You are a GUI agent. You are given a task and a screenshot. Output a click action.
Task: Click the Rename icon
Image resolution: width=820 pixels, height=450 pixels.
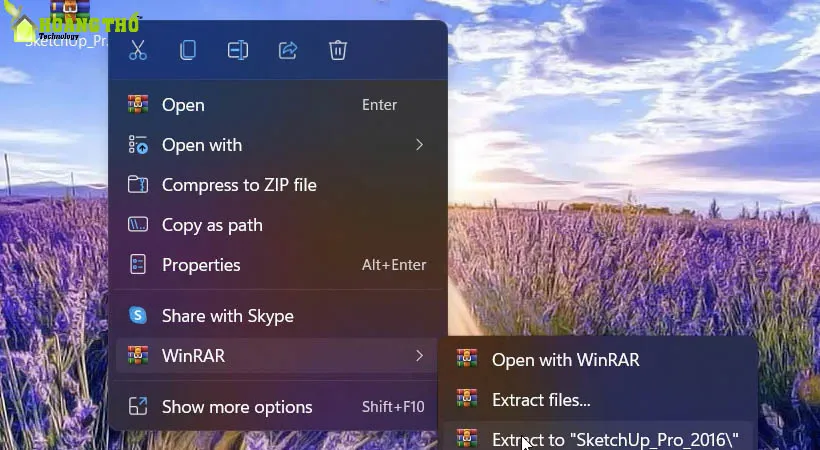point(238,50)
